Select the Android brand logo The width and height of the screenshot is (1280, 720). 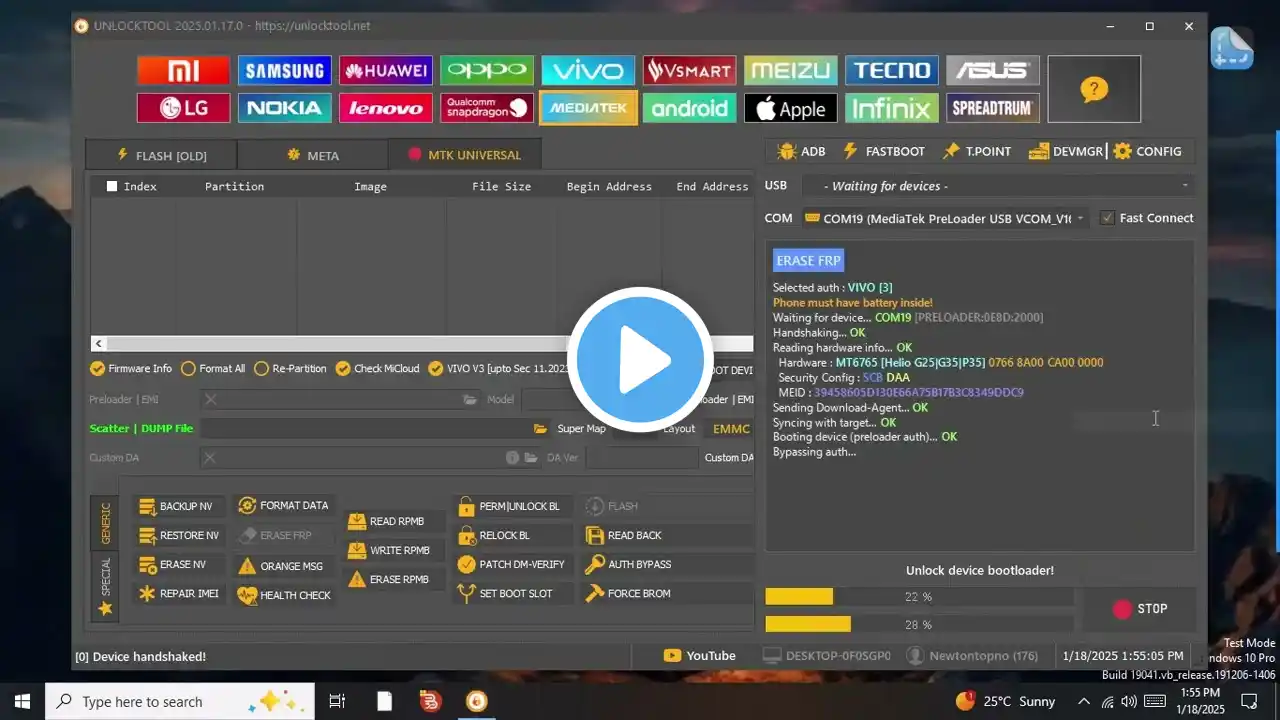coord(690,108)
